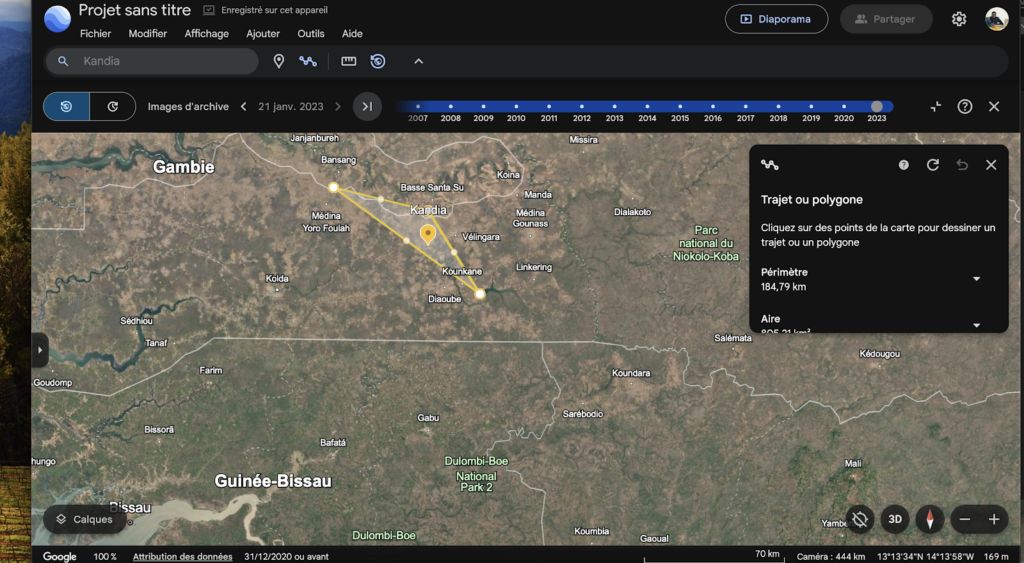Reset orientation with the compass

coord(929,519)
